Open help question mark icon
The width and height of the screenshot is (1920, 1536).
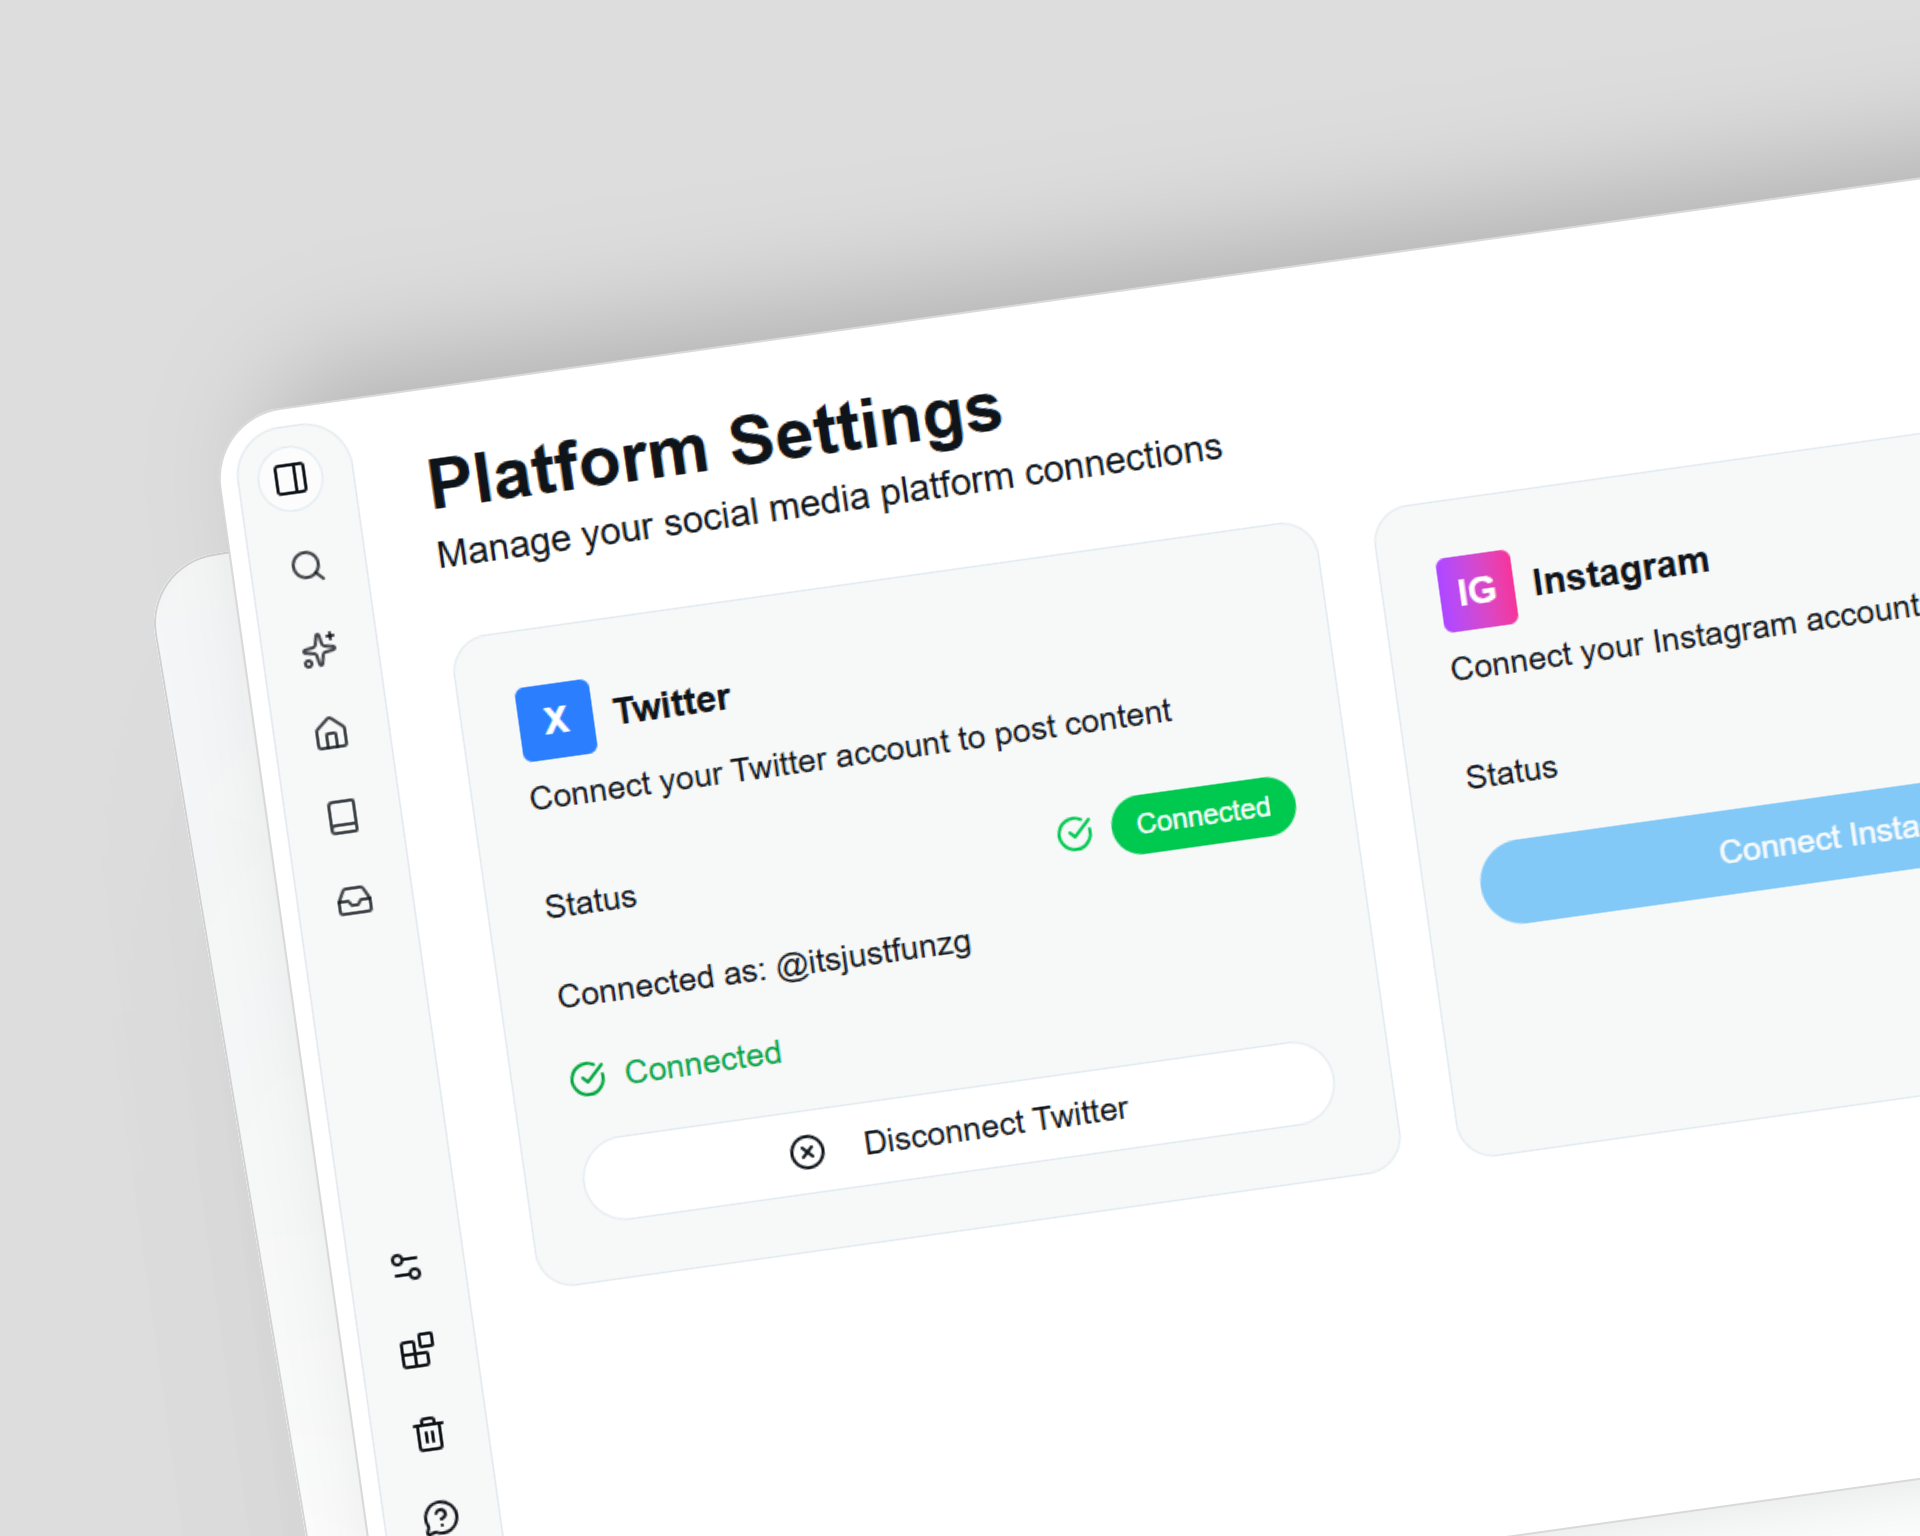440,1517
